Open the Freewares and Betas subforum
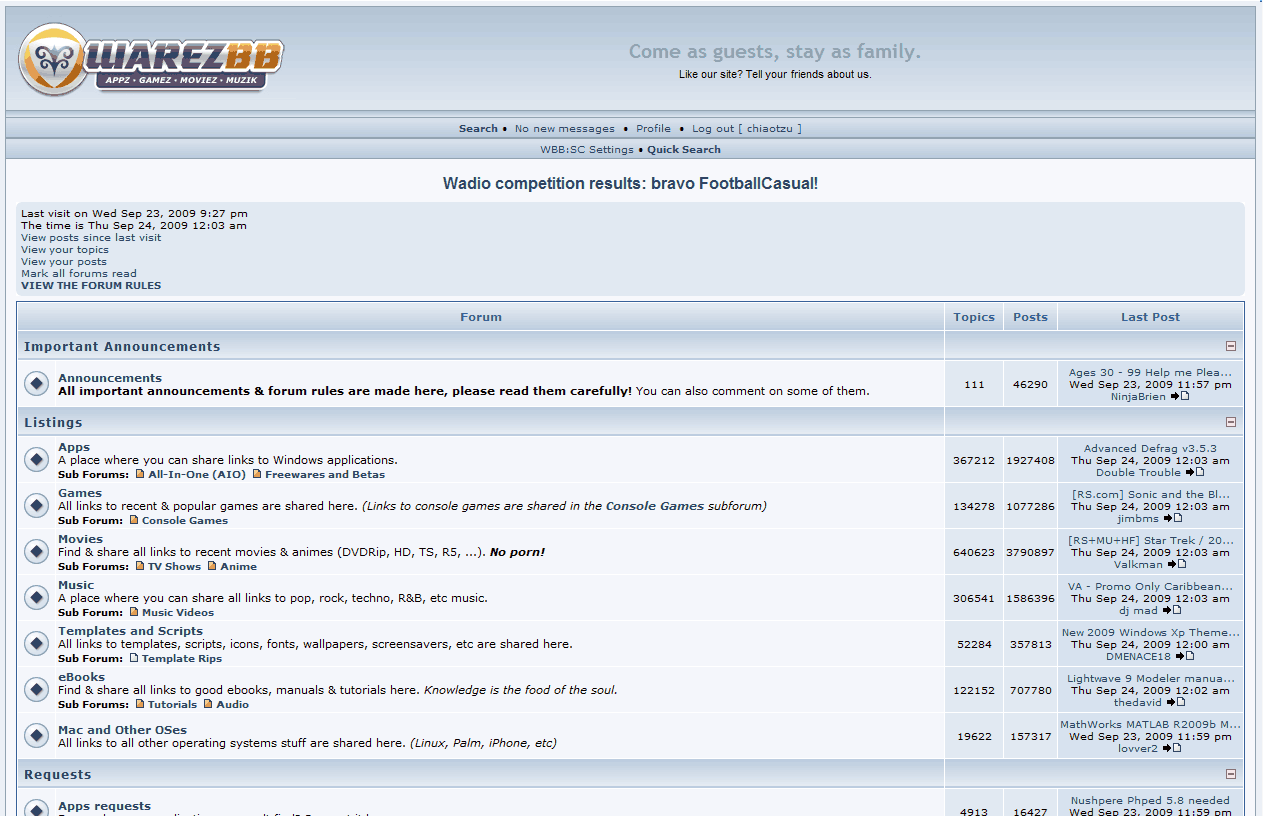This screenshot has height=816, width=1263. [325, 474]
